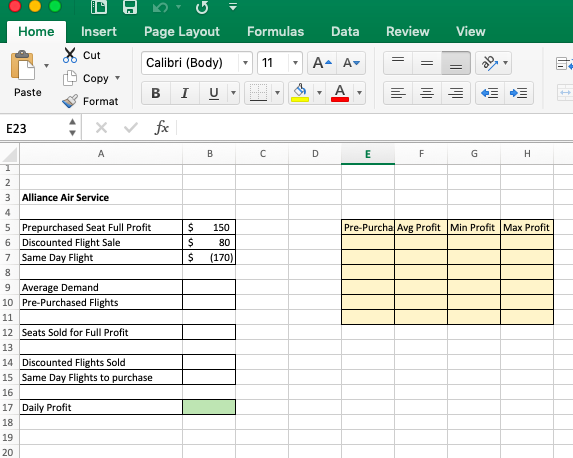Select the Alliance Air Service cell
Screen dimensions: 573x458
point(101,197)
